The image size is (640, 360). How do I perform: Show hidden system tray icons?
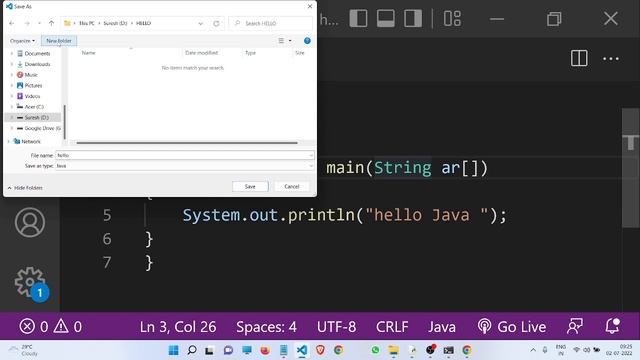(533, 350)
